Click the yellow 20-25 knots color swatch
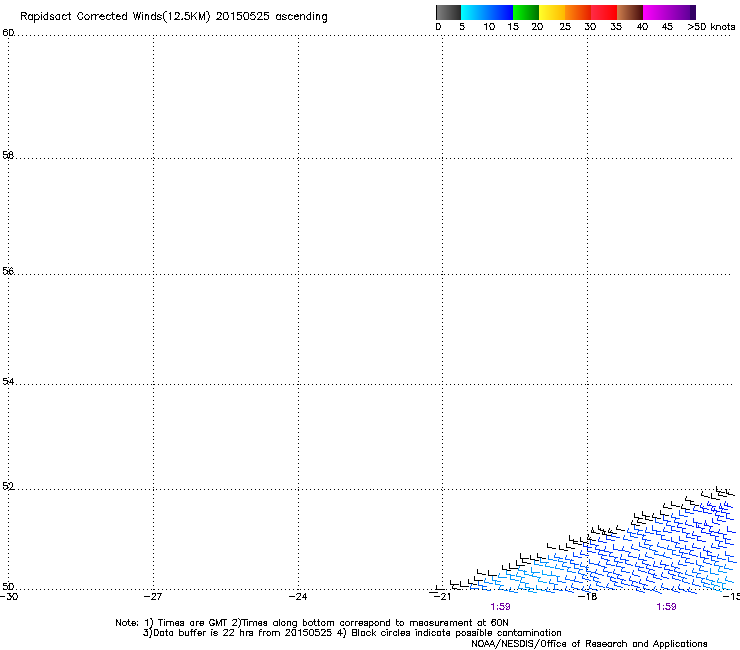 tap(552, 12)
